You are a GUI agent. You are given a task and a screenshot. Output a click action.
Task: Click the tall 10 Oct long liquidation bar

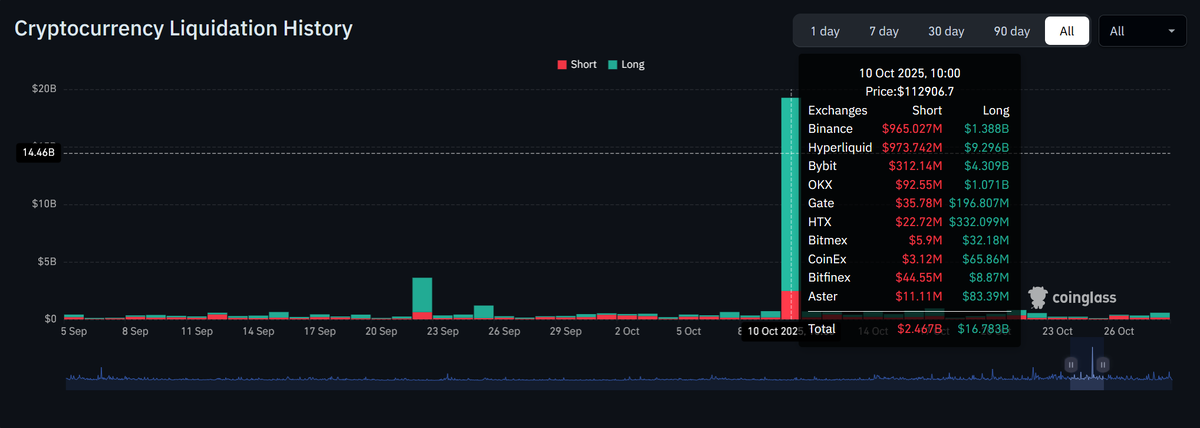790,194
